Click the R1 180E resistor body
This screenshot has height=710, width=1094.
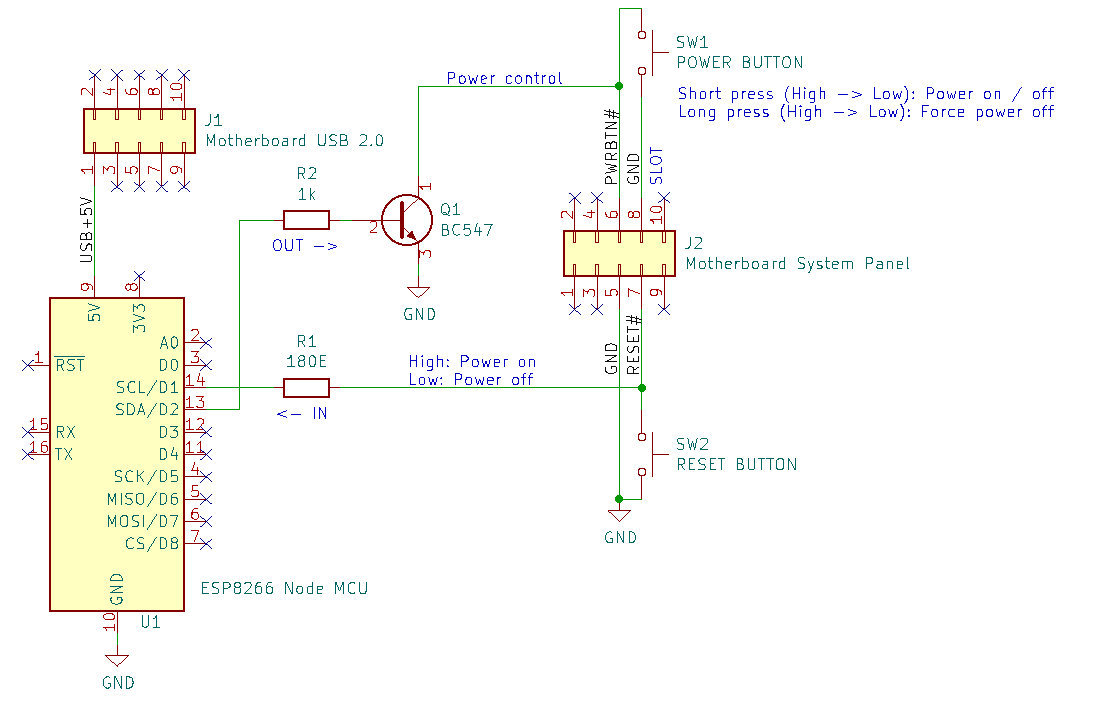pyautogui.click(x=306, y=388)
